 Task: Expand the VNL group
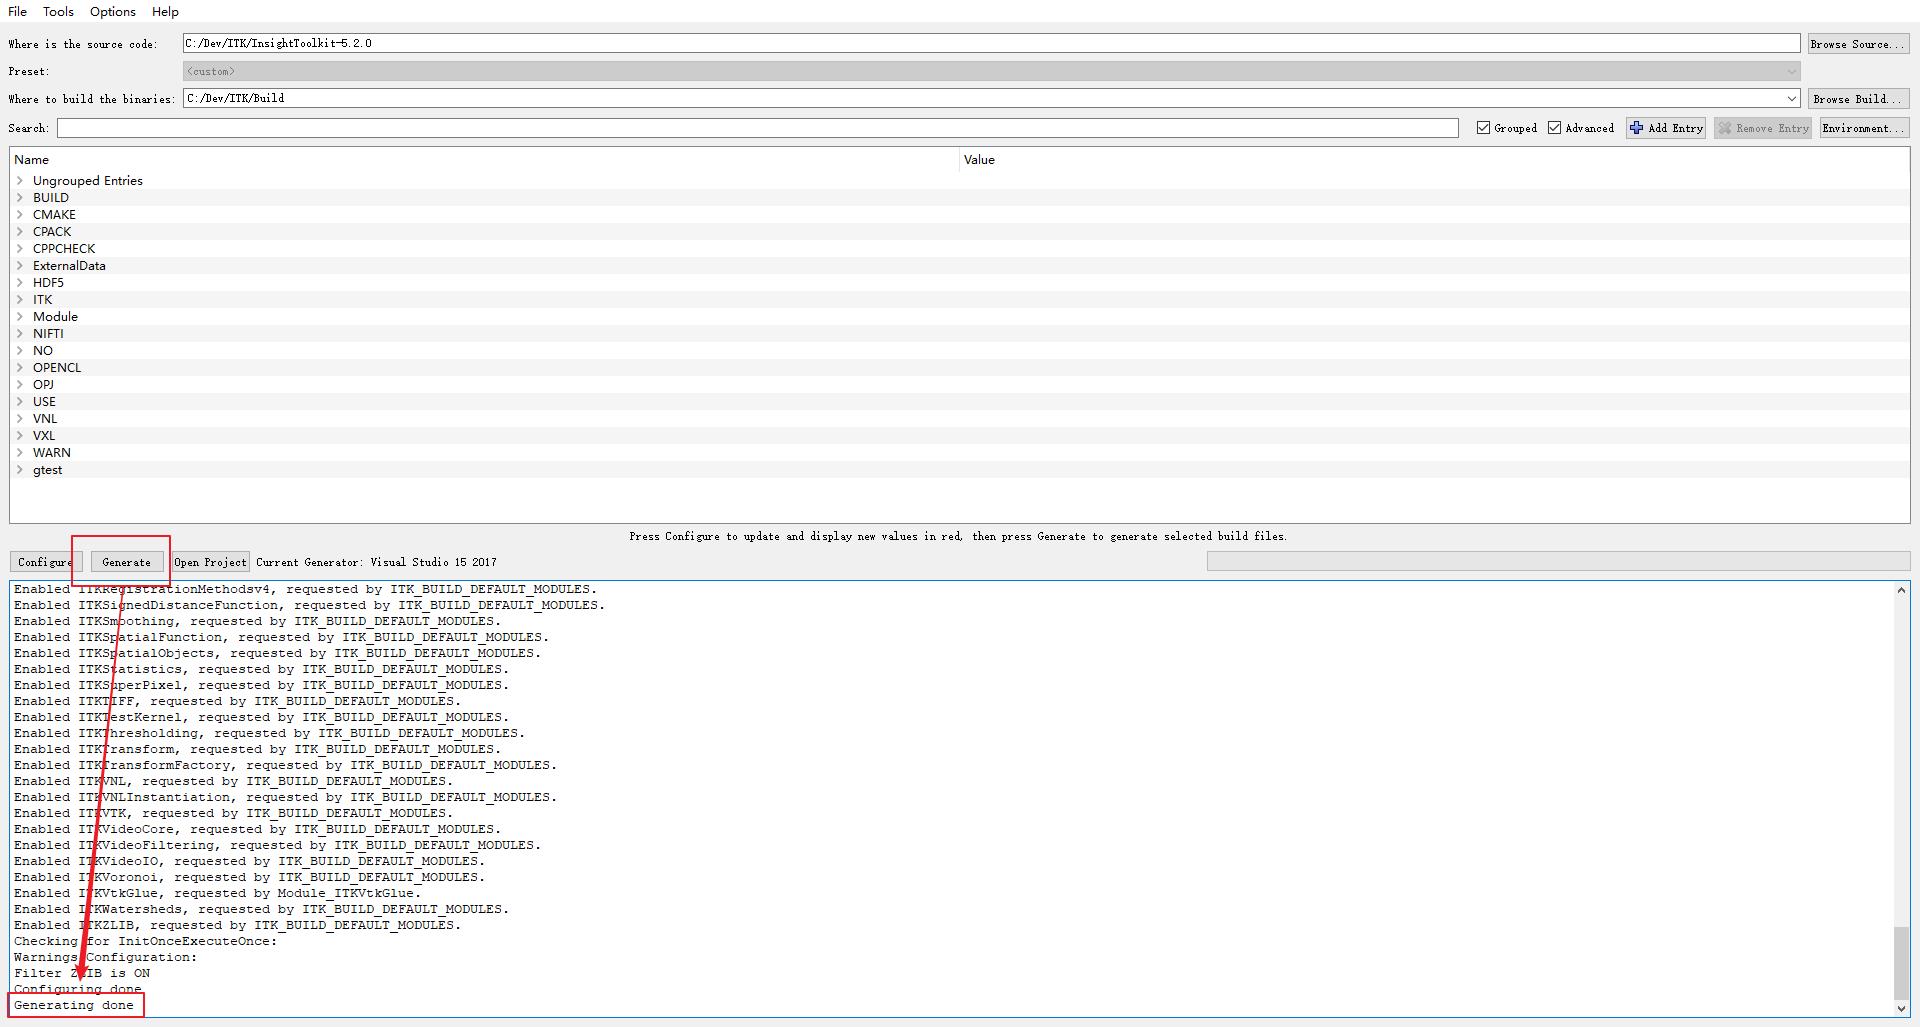tap(20, 419)
